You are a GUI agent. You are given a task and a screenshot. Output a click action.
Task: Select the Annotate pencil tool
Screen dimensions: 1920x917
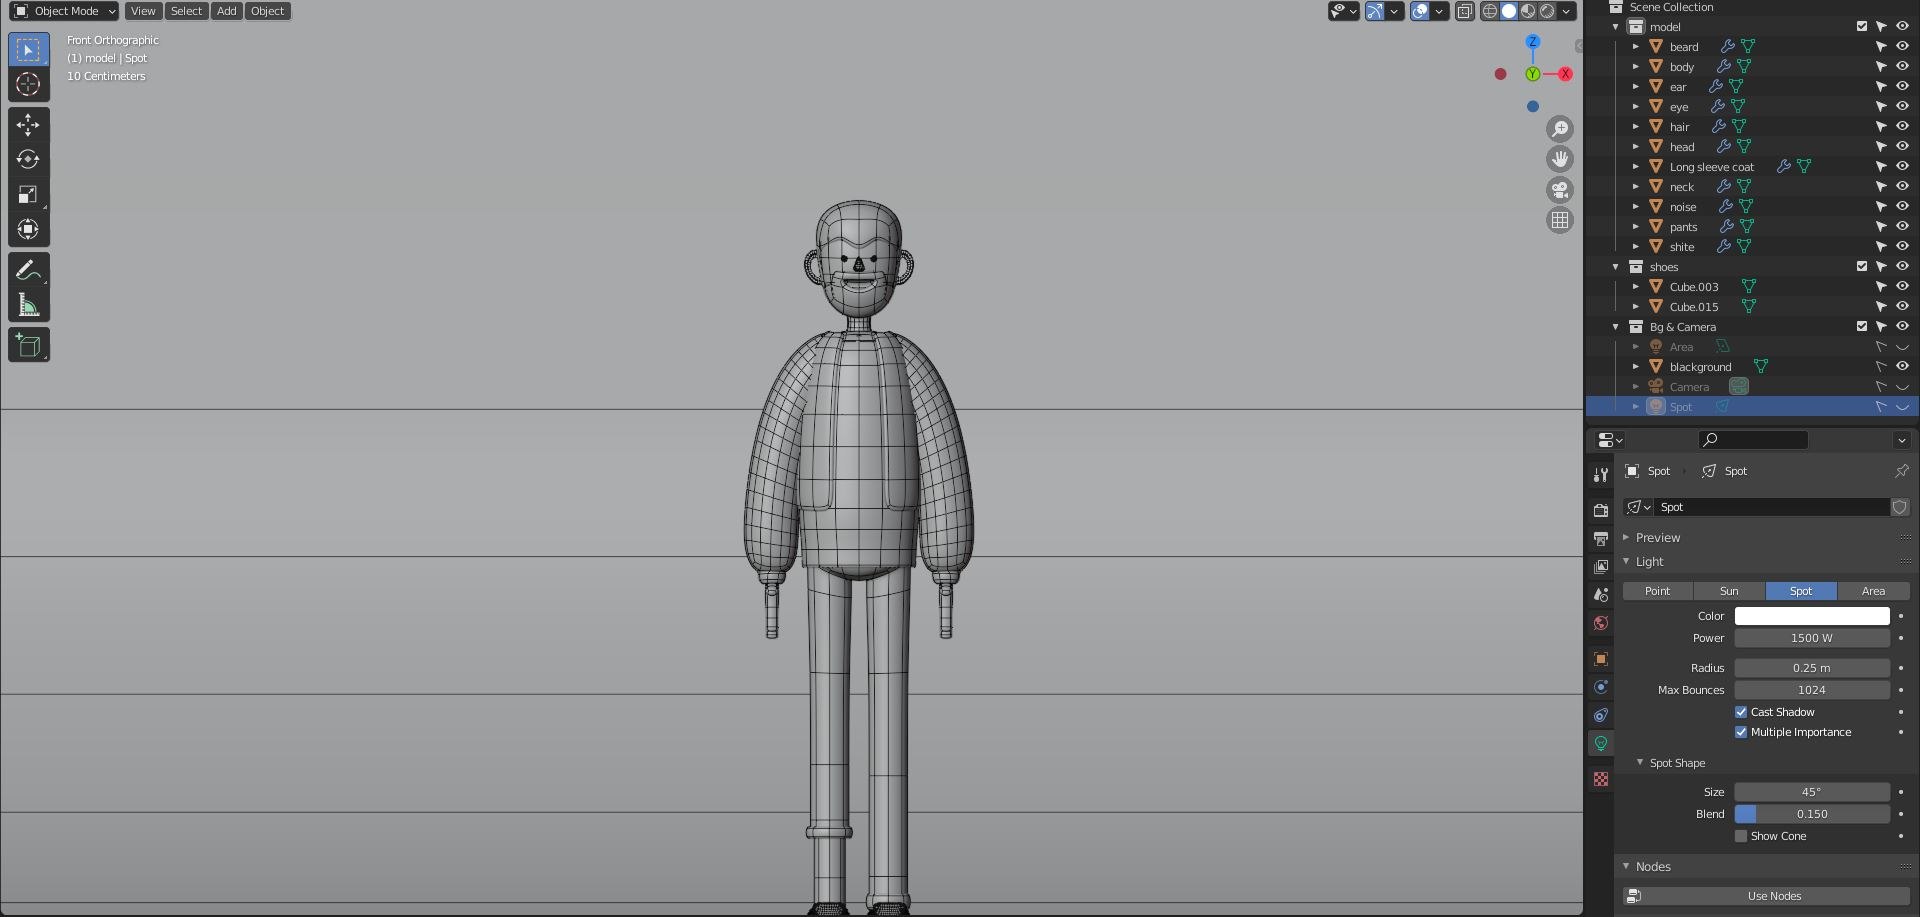(x=28, y=270)
